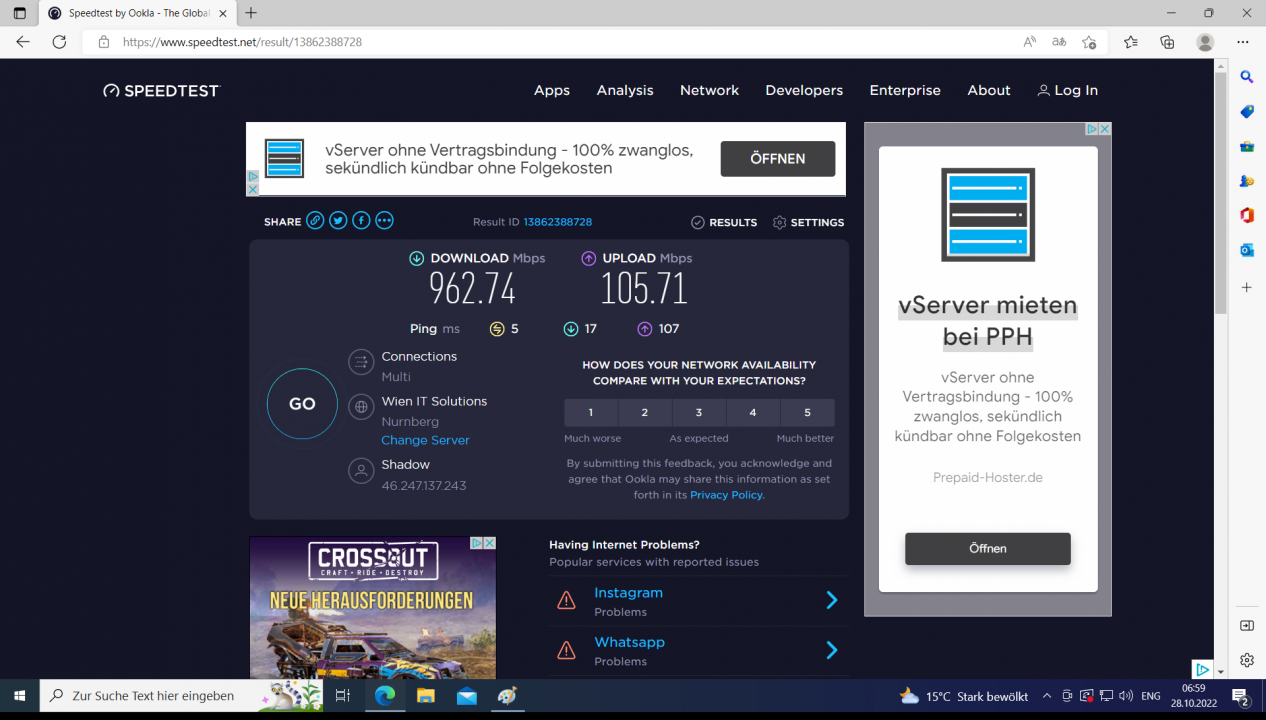
Task: Open Edge settings and more menu
Action: (x=1243, y=42)
